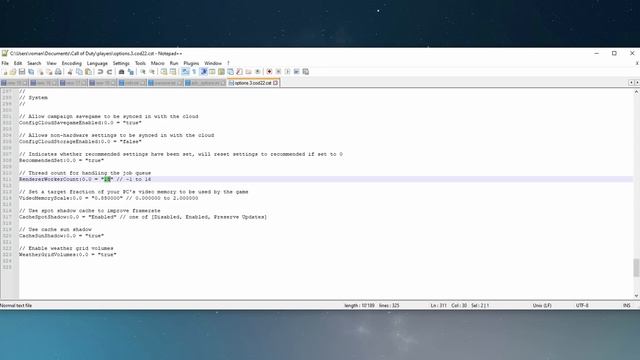The height and width of the screenshot is (360, 640).
Task: Click the Open file toolbar icon
Action: tap(13, 72)
